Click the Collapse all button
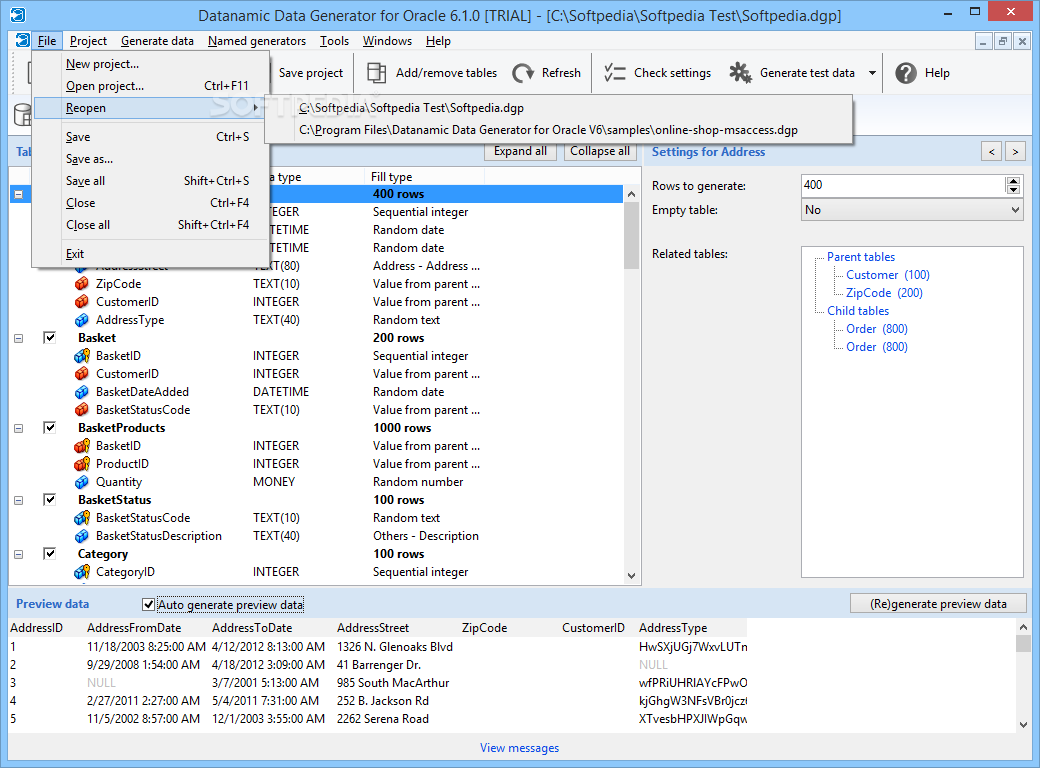Screen dimensions: 1040x768 click(600, 151)
